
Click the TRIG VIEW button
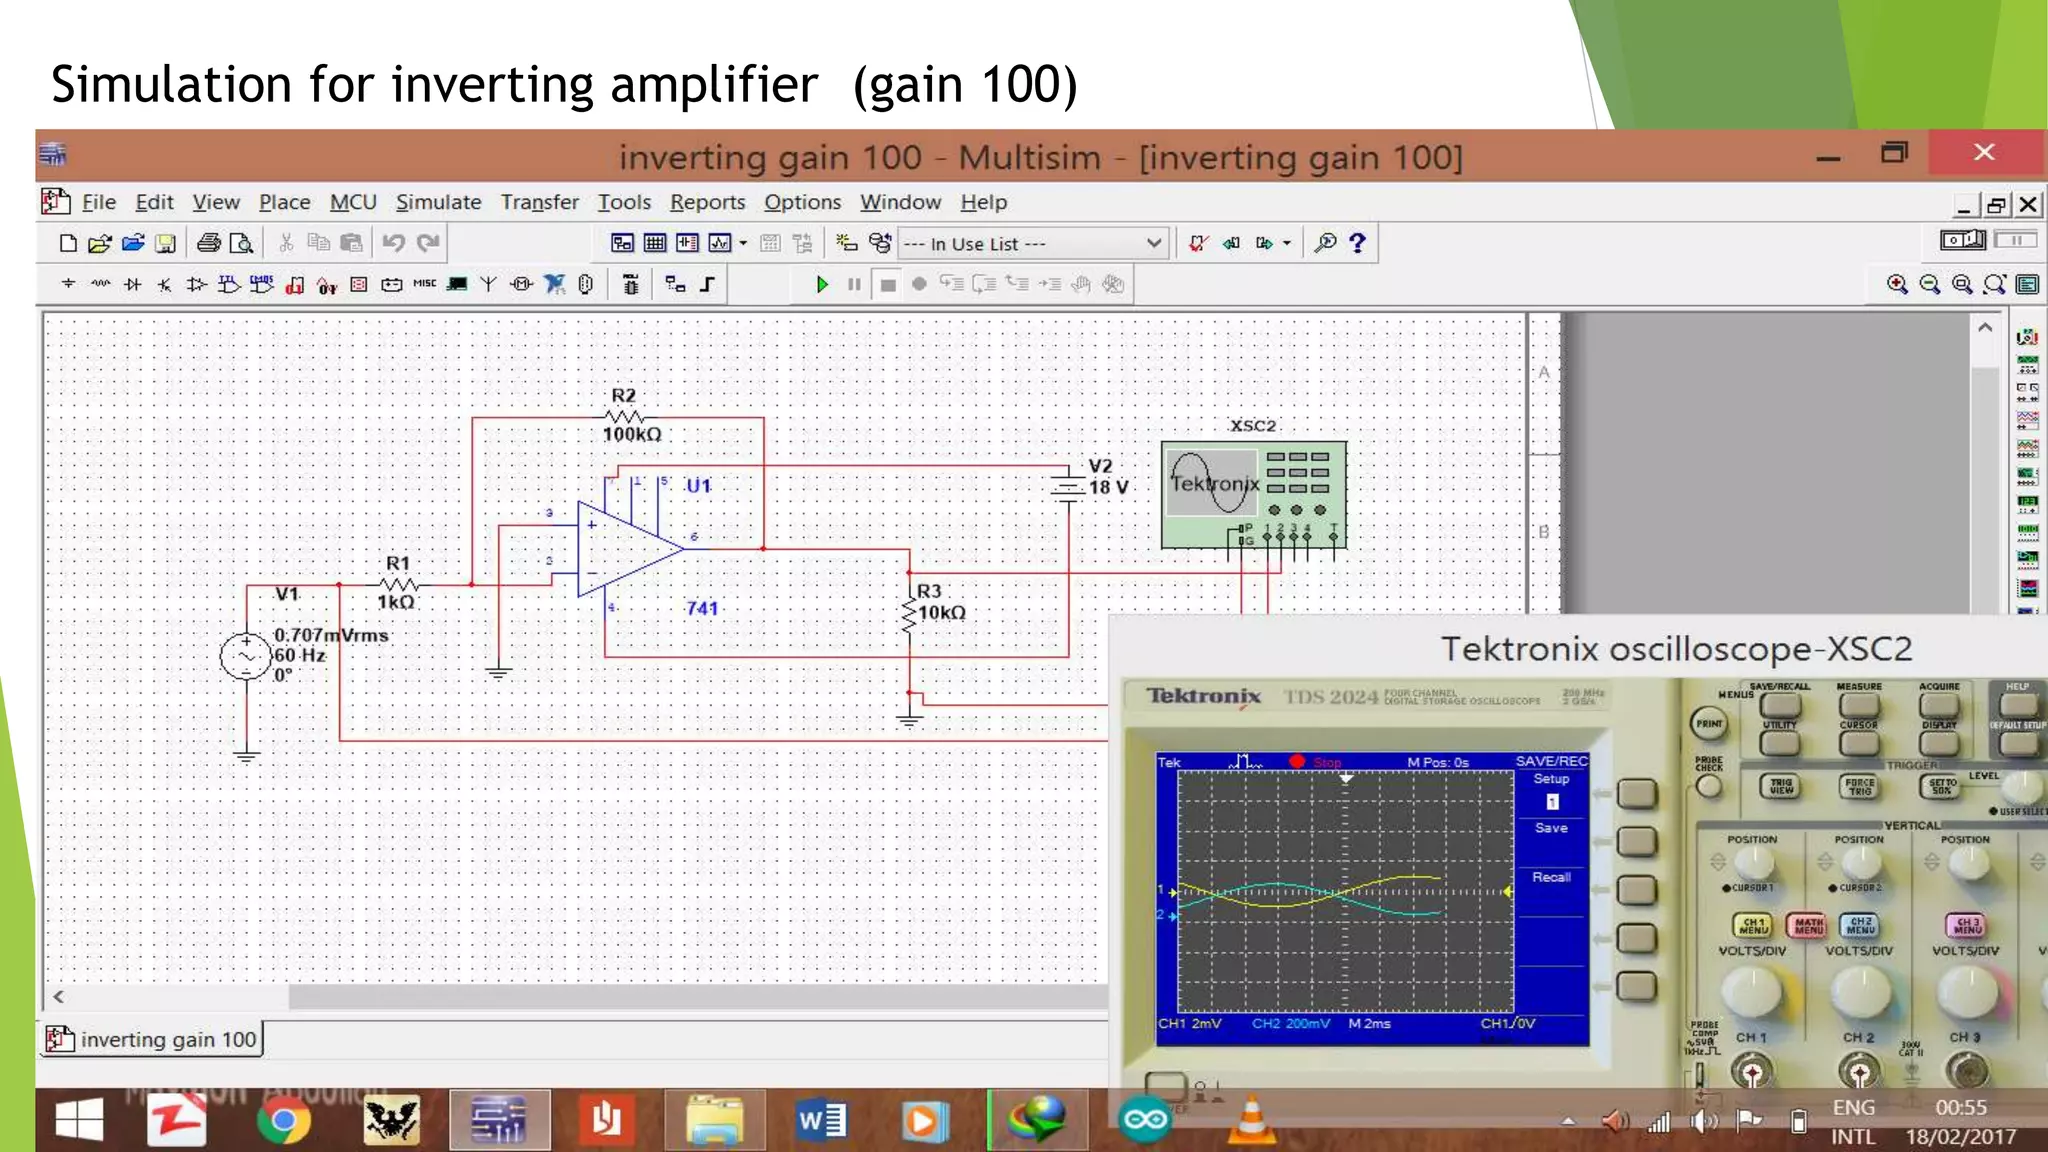point(1780,786)
